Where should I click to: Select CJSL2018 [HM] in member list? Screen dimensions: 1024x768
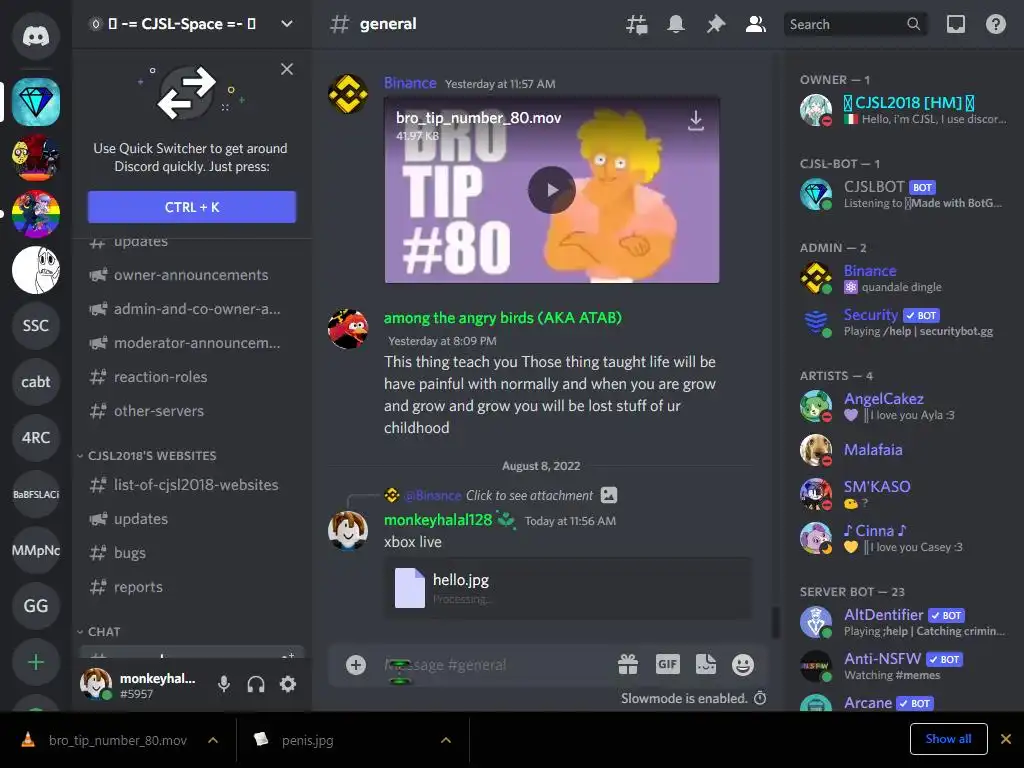[x=904, y=110]
